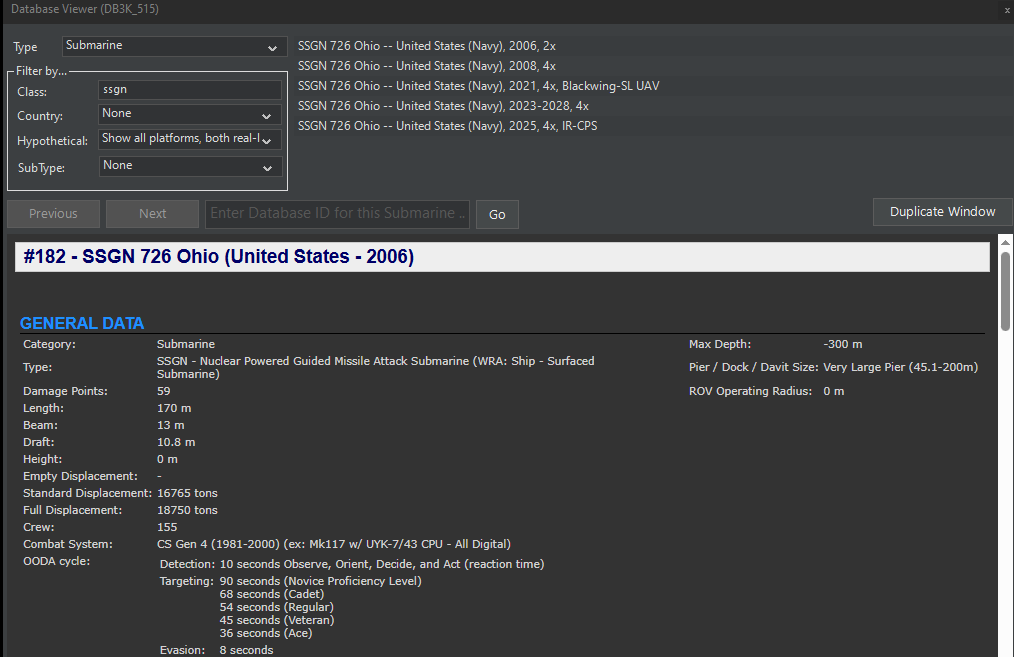Open the SubType filter dropdown
Screen dimensions: 1014x657
(190, 166)
